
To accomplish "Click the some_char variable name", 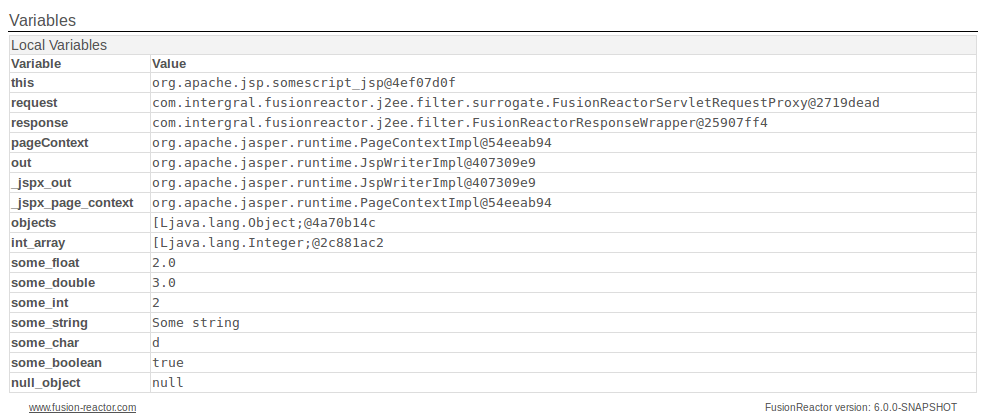I will [x=45, y=343].
